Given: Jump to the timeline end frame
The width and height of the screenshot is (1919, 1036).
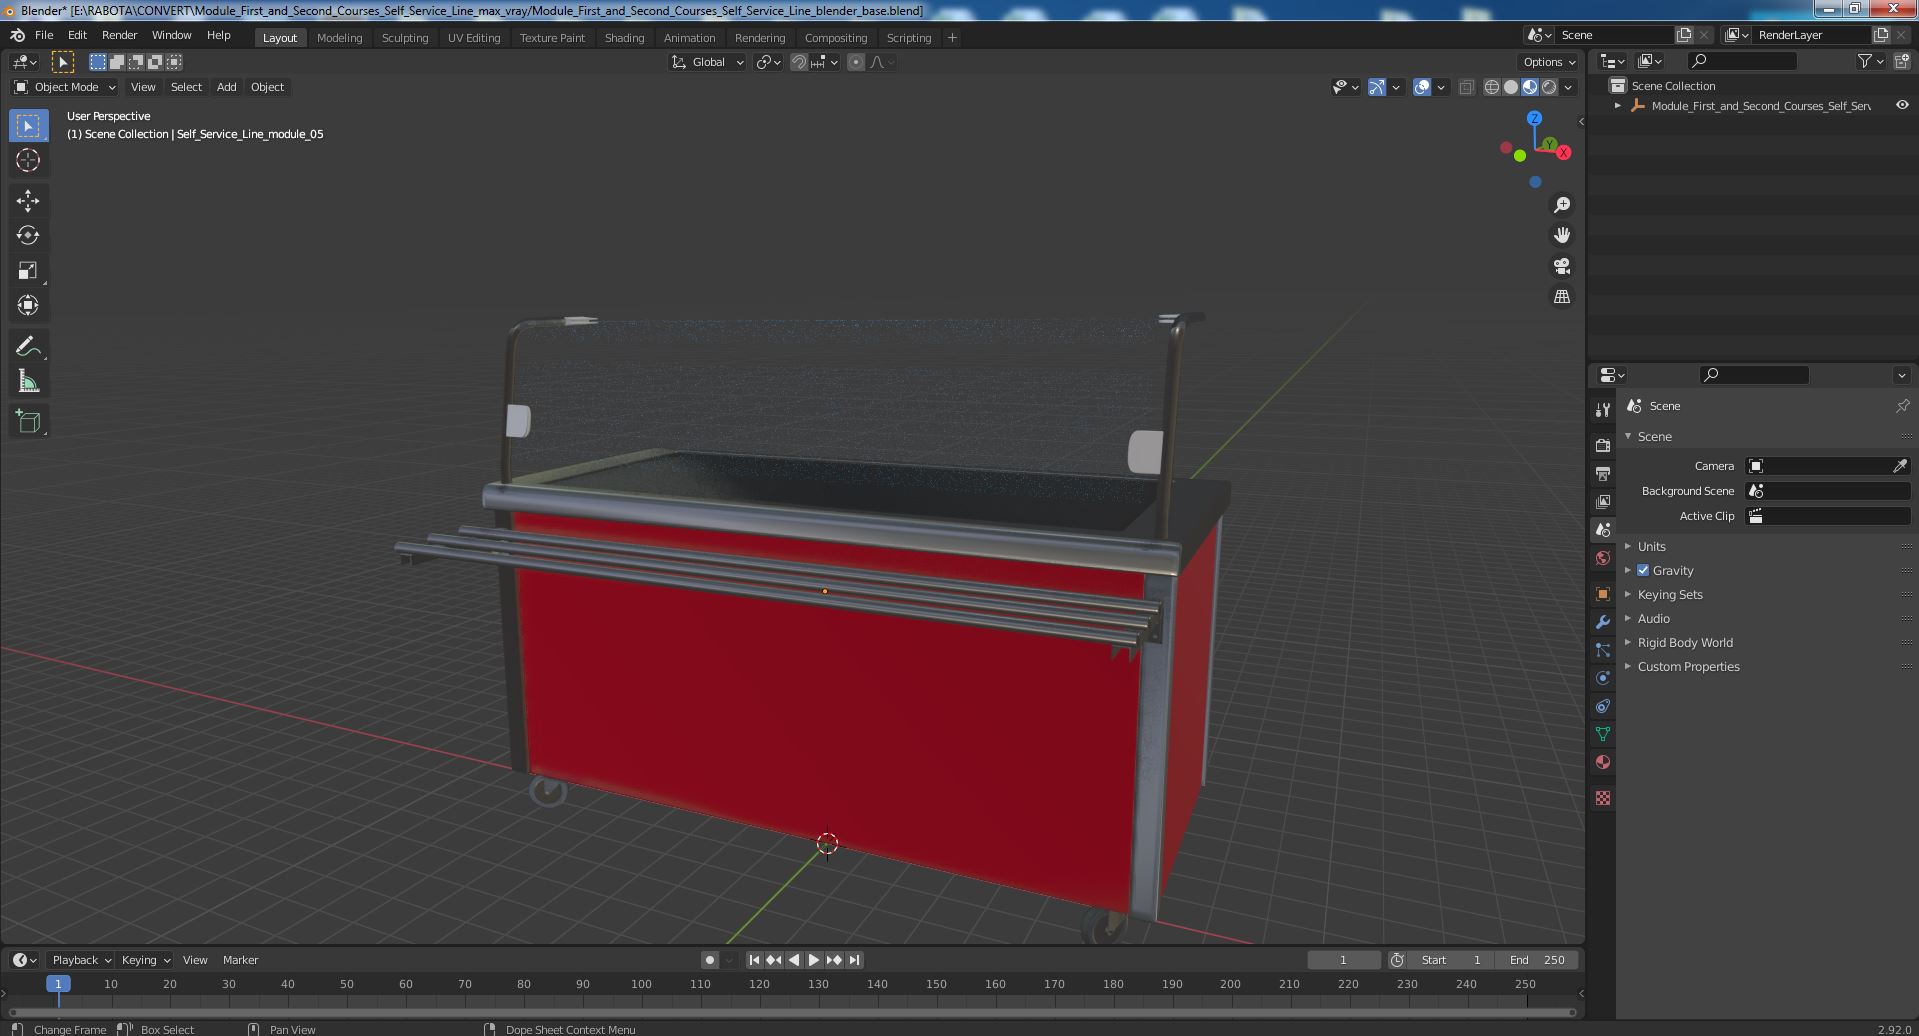Looking at the screenshot, I should (x=855, y=960).
